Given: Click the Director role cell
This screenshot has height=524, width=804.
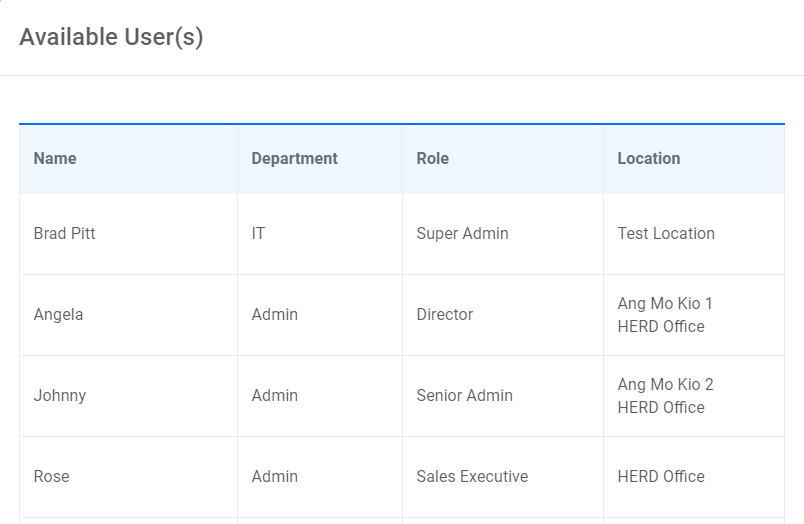Looking at the screenshot, I should point(444,314).
